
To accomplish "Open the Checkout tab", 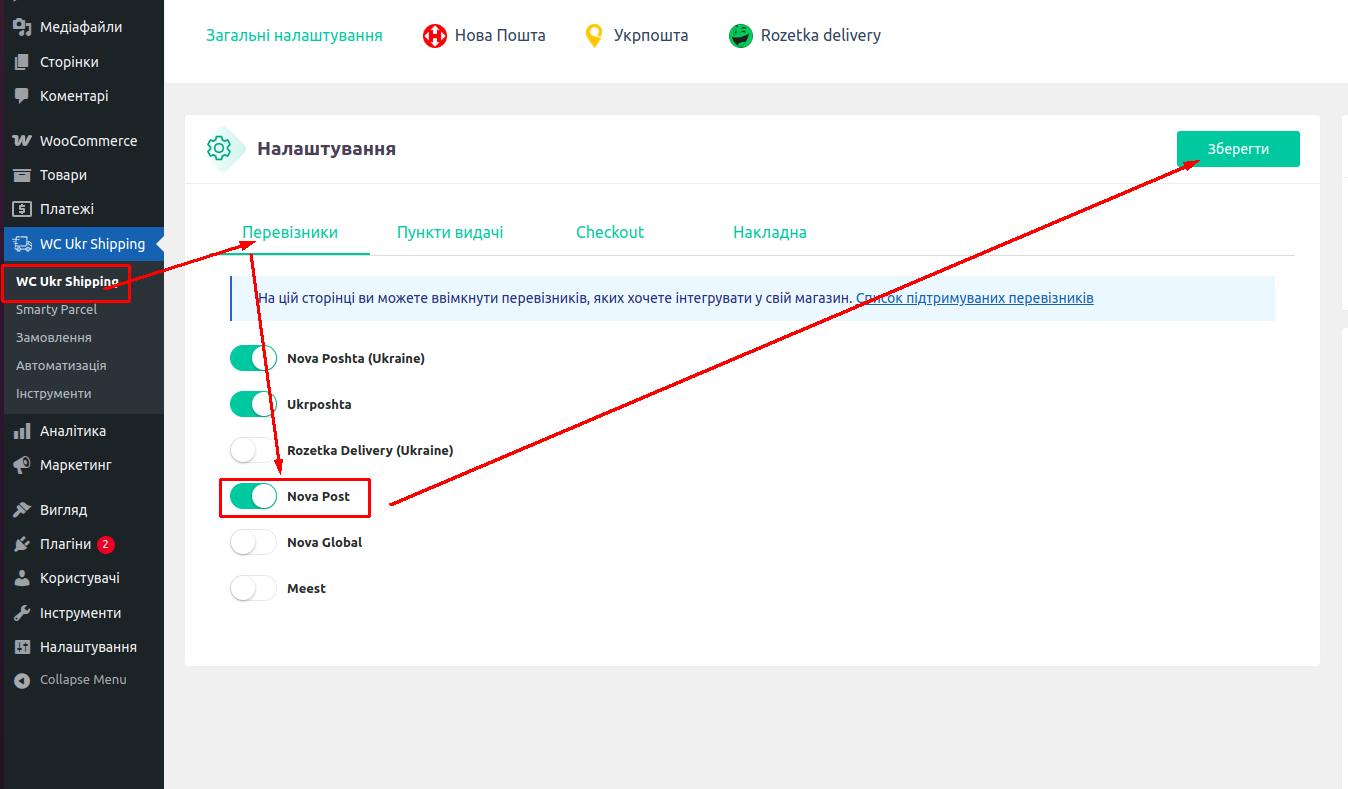I will (x=610, y=232).
